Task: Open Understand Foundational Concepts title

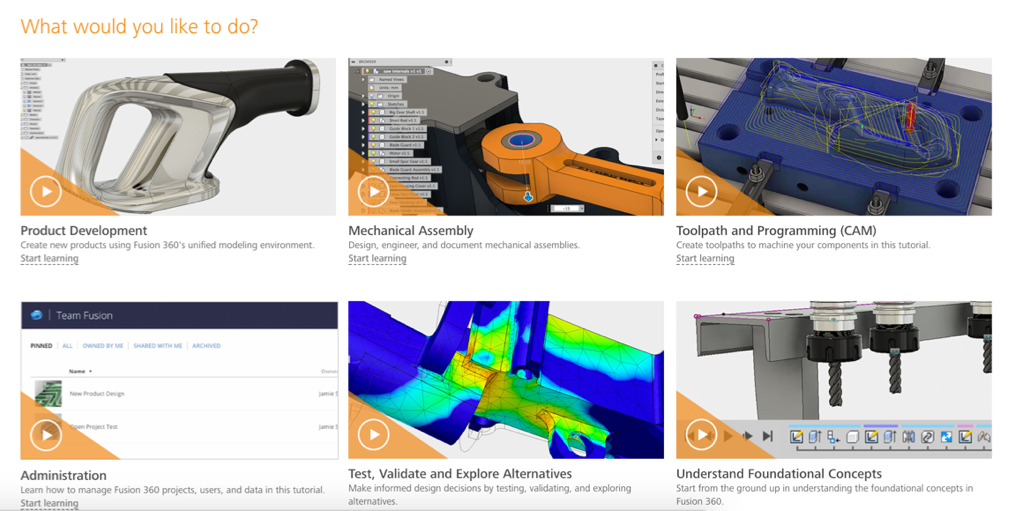Action: (779, 474)
